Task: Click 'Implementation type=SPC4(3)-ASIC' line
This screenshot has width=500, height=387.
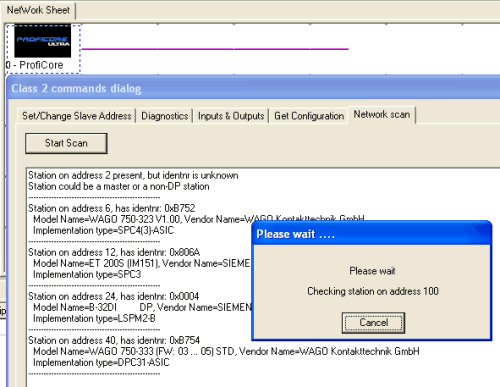Action: click(x=103, y=230)
